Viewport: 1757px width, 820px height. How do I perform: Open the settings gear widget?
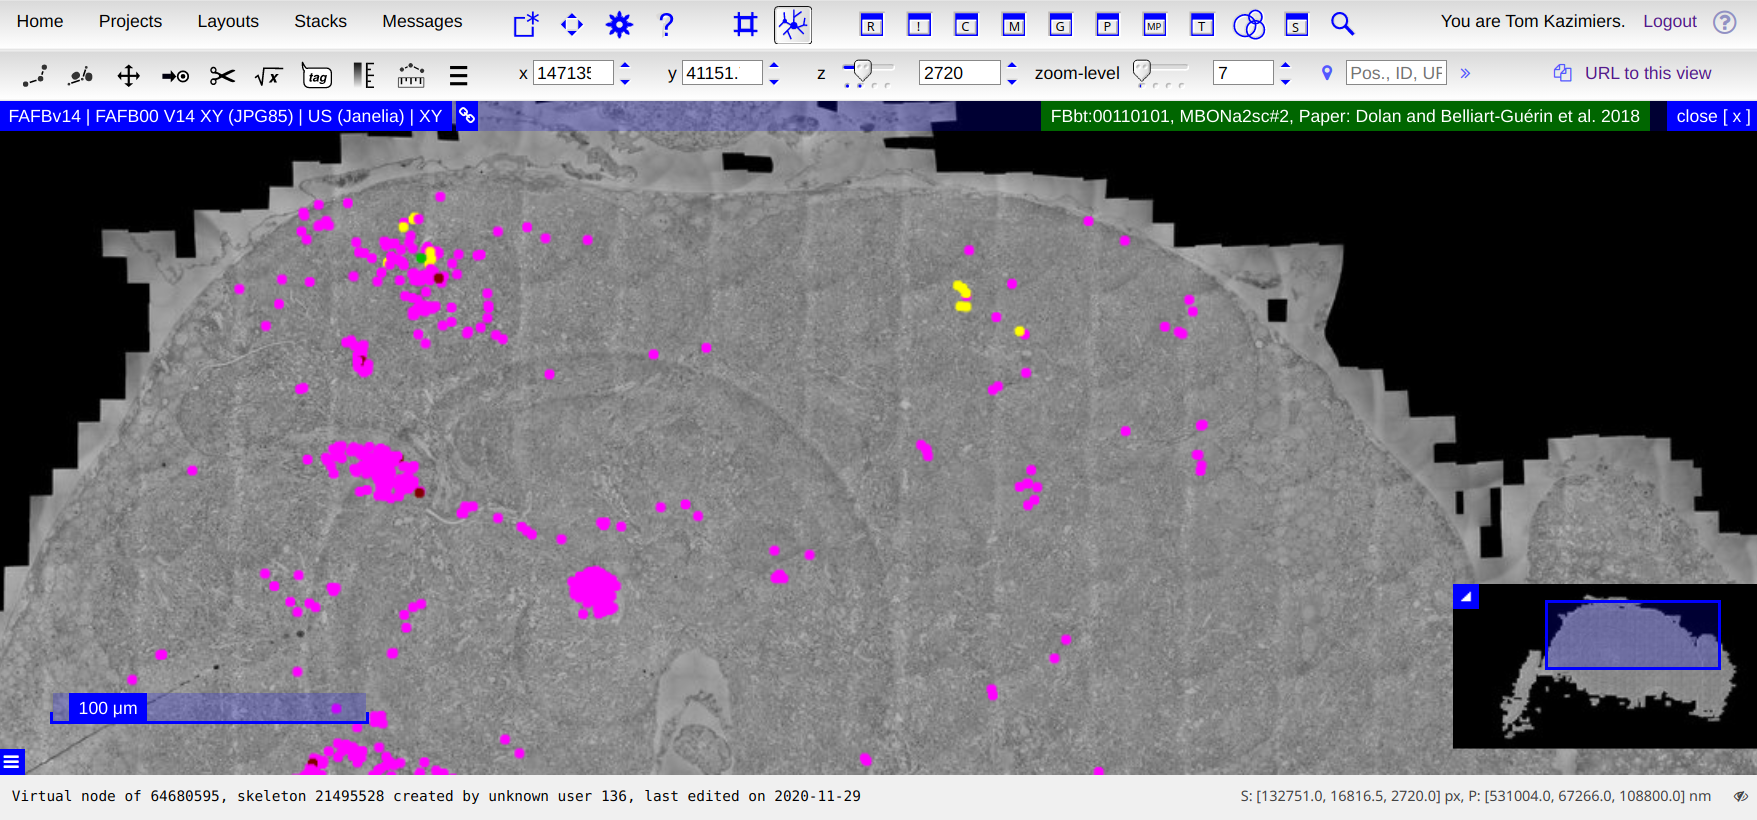619,24
